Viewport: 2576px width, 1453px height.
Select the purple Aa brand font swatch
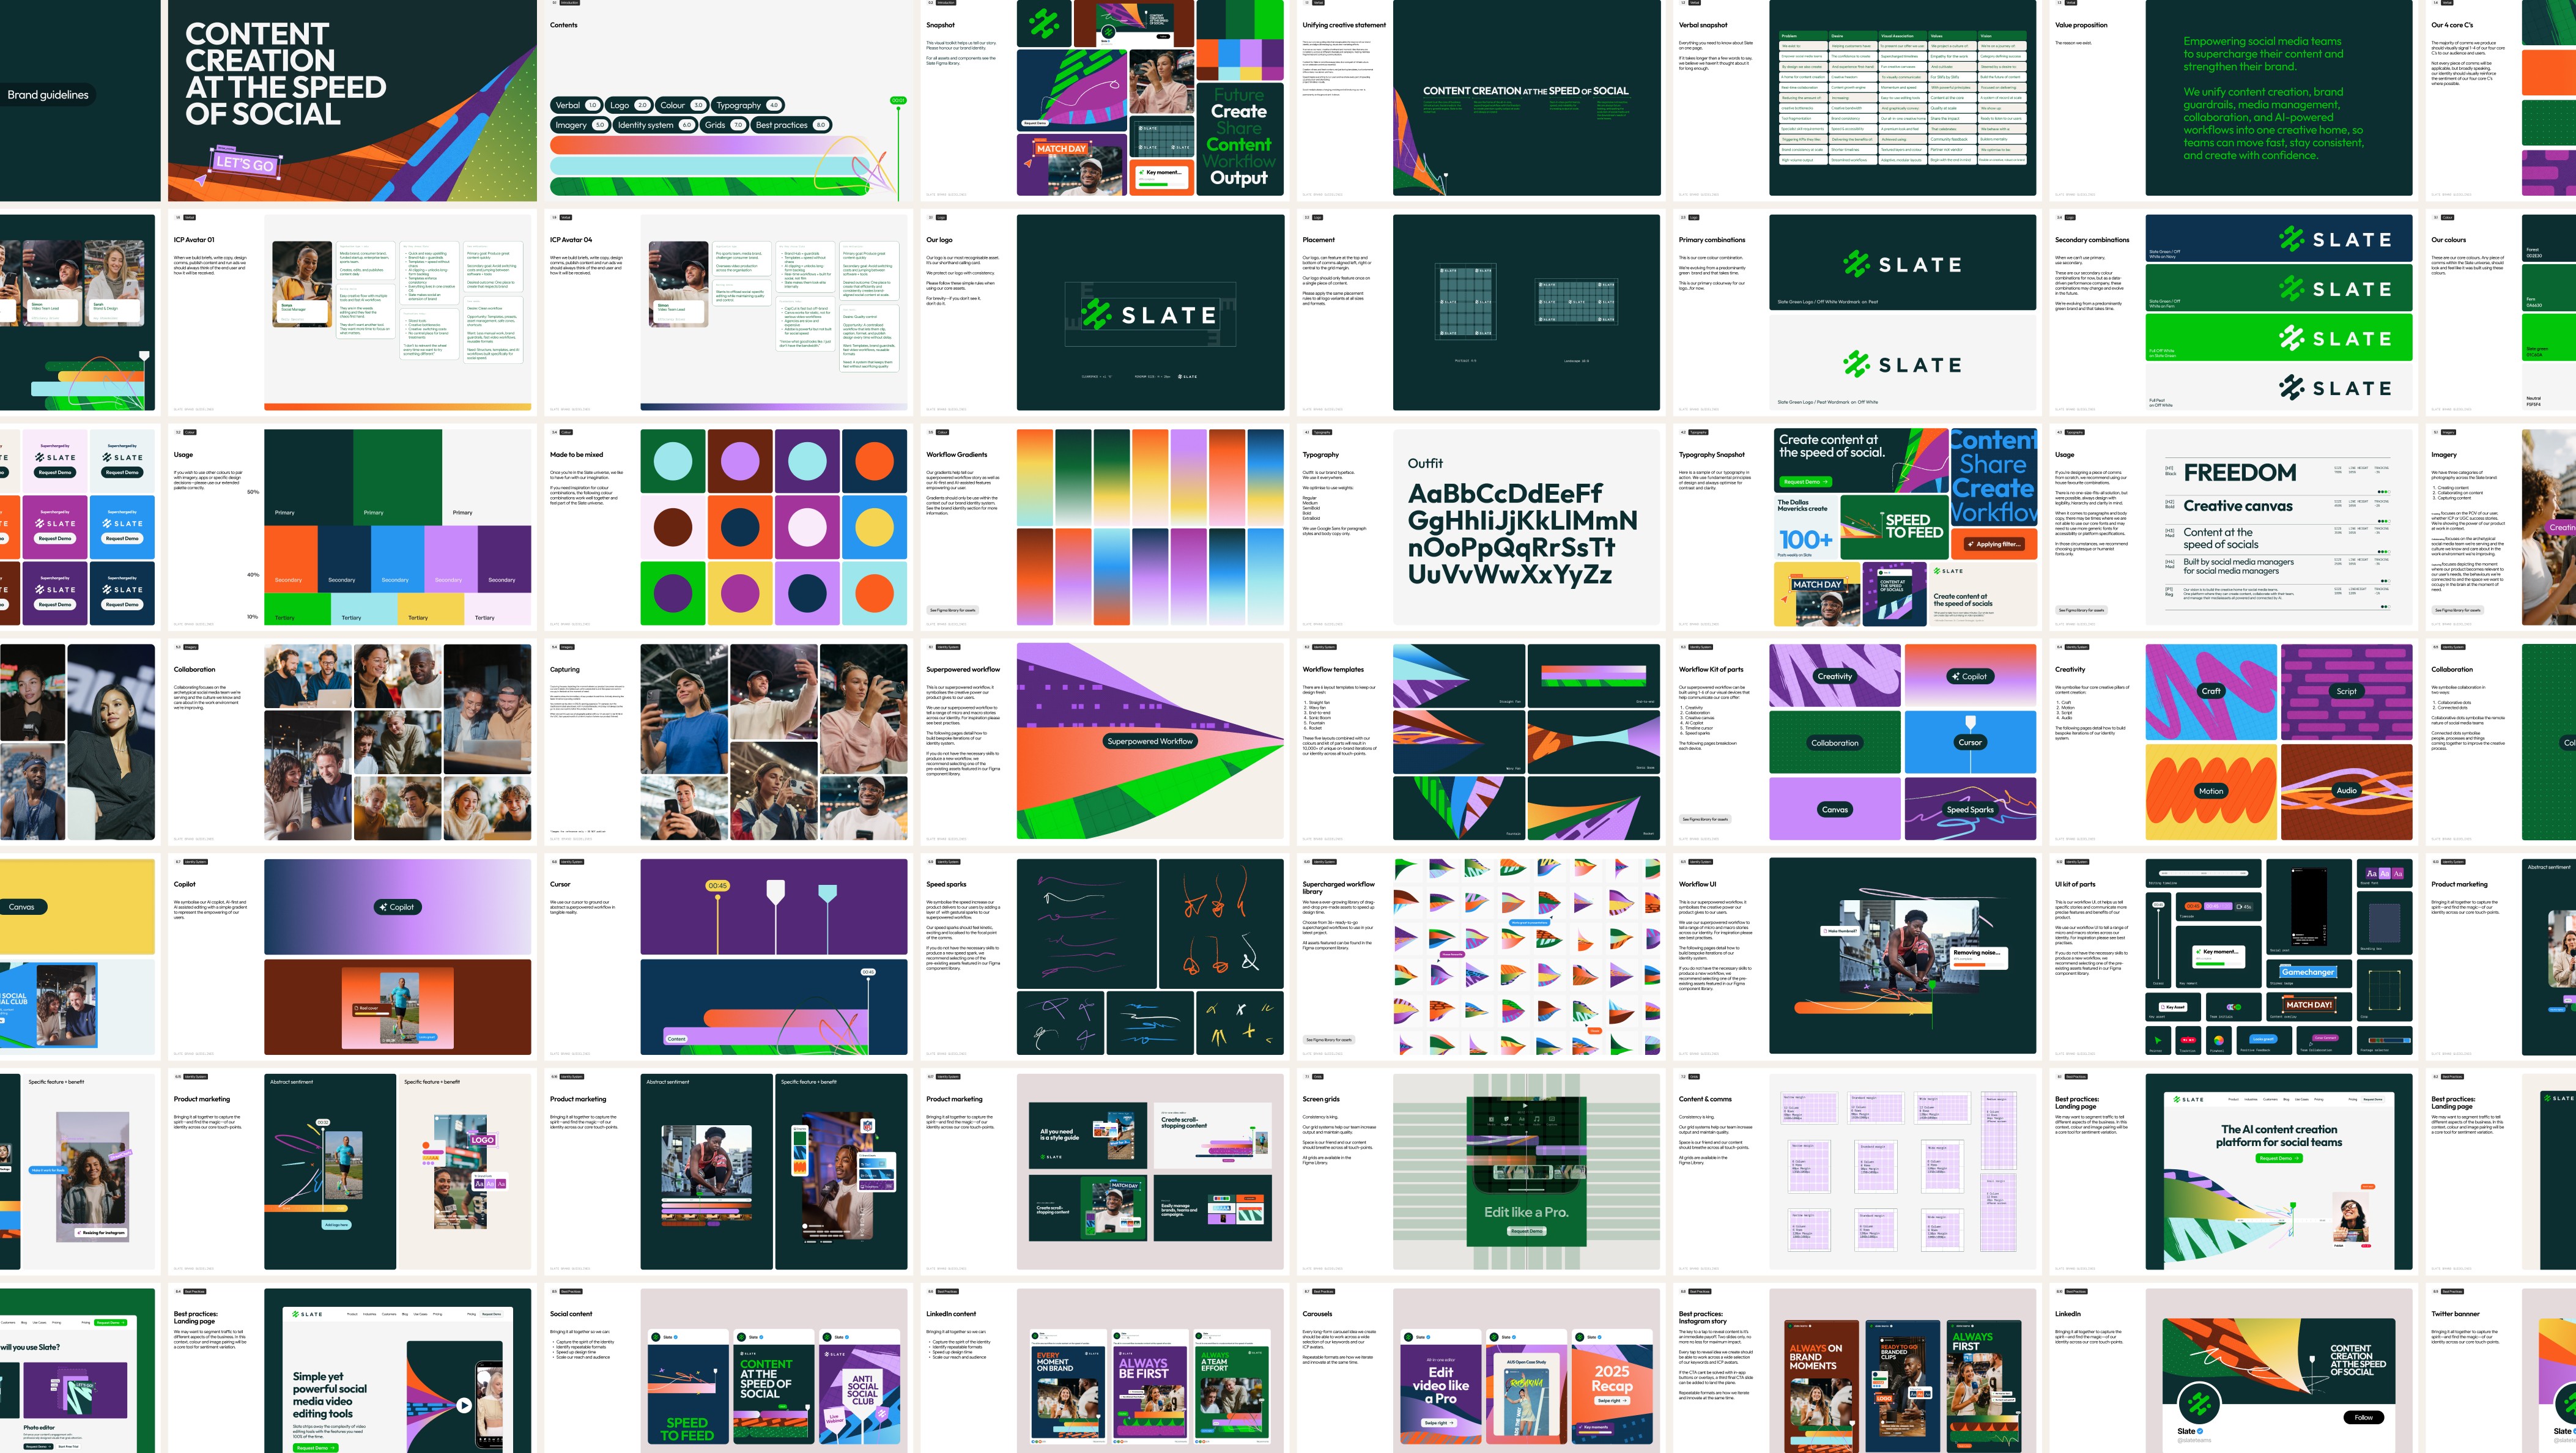2371,874
